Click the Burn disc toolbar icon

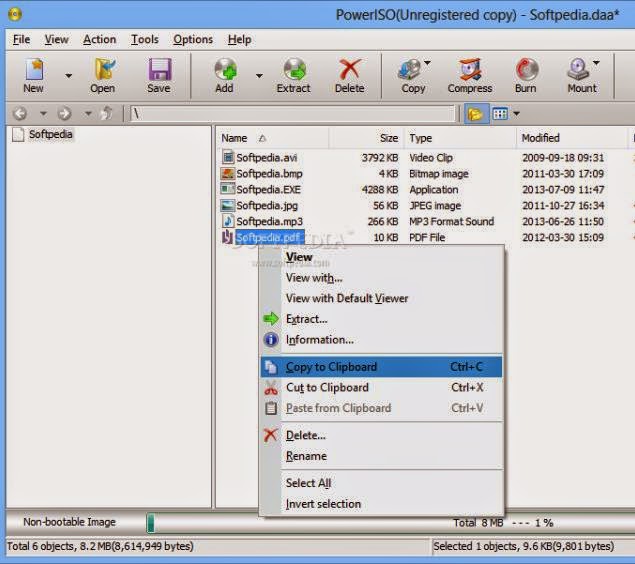526,69
